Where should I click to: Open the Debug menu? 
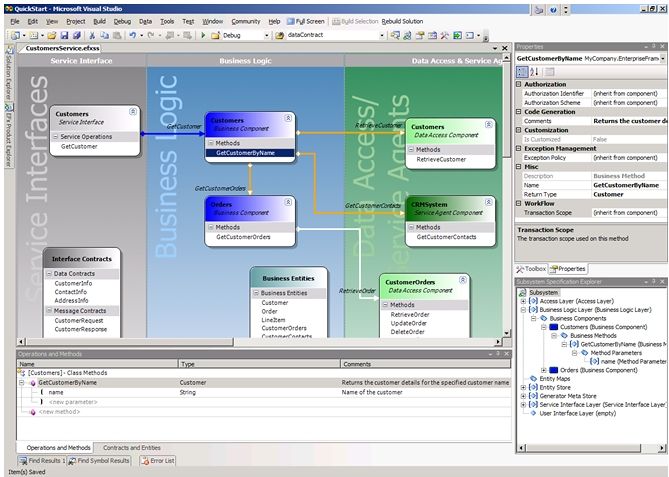(122, 21)
